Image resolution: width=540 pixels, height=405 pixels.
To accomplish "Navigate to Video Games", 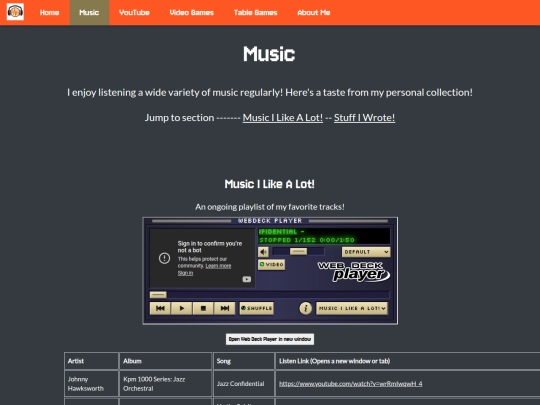I will [x=191, y=13].
